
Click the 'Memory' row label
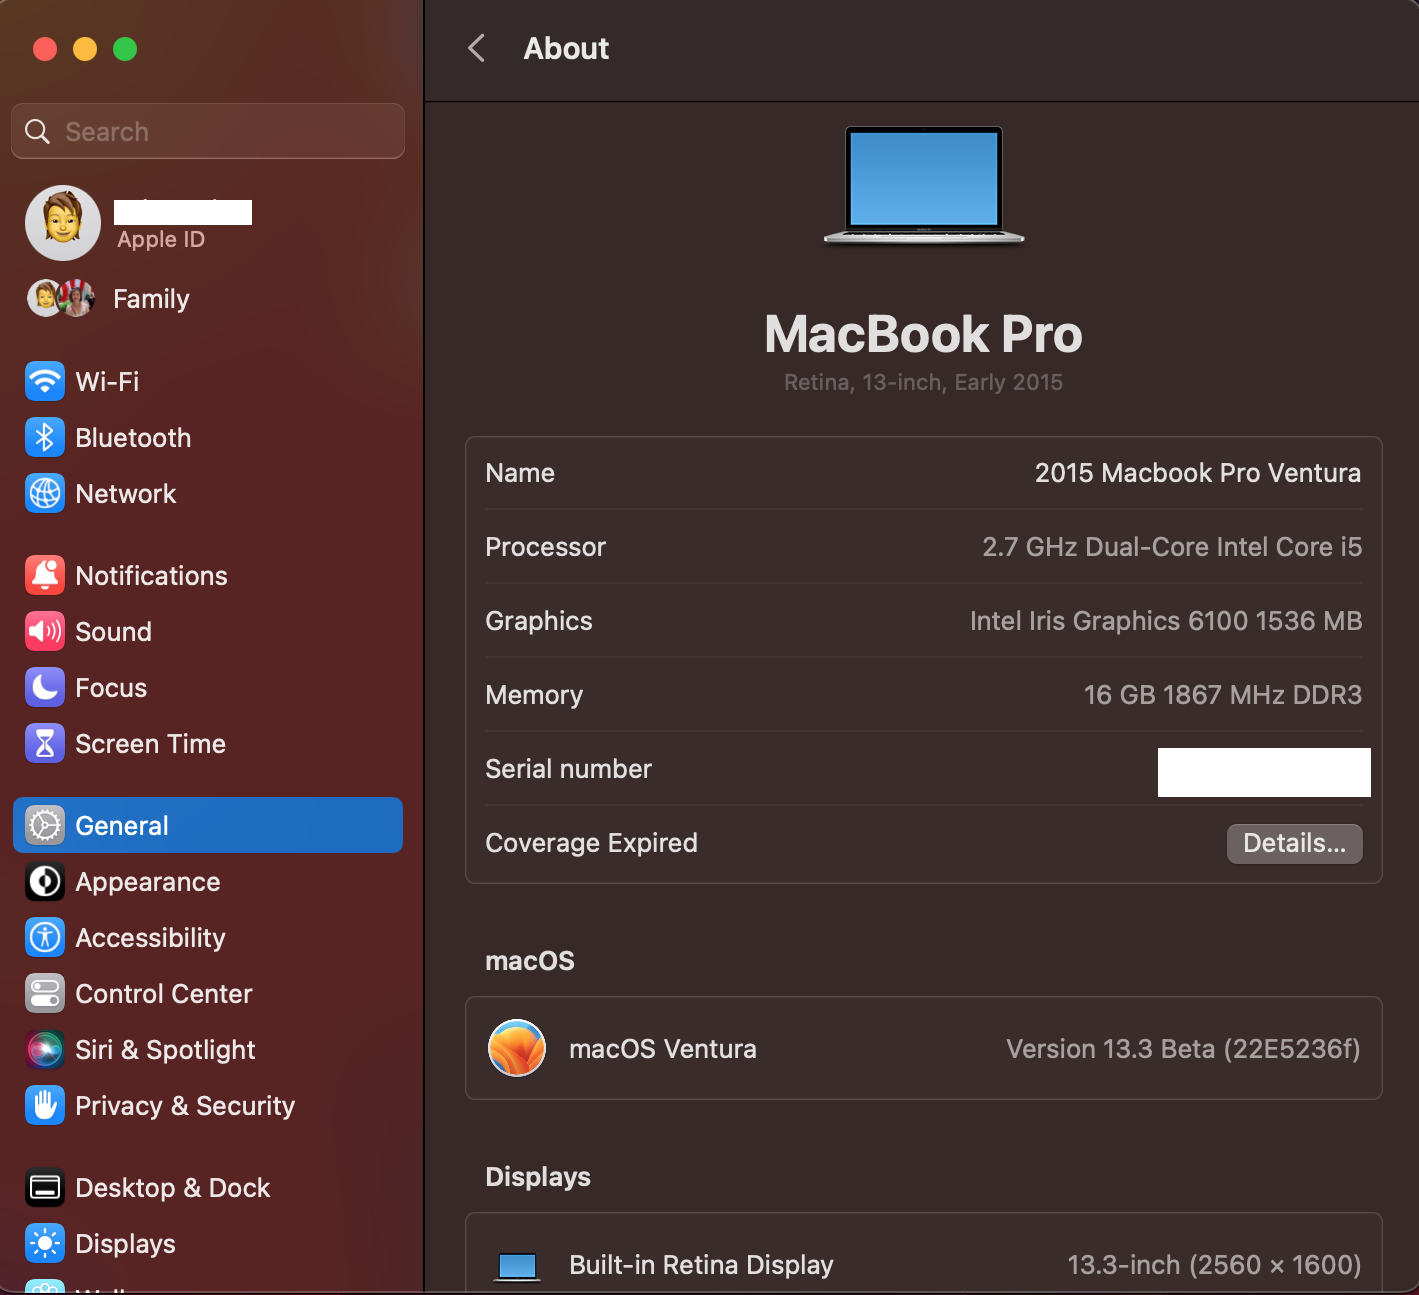[x=534, y=694]
